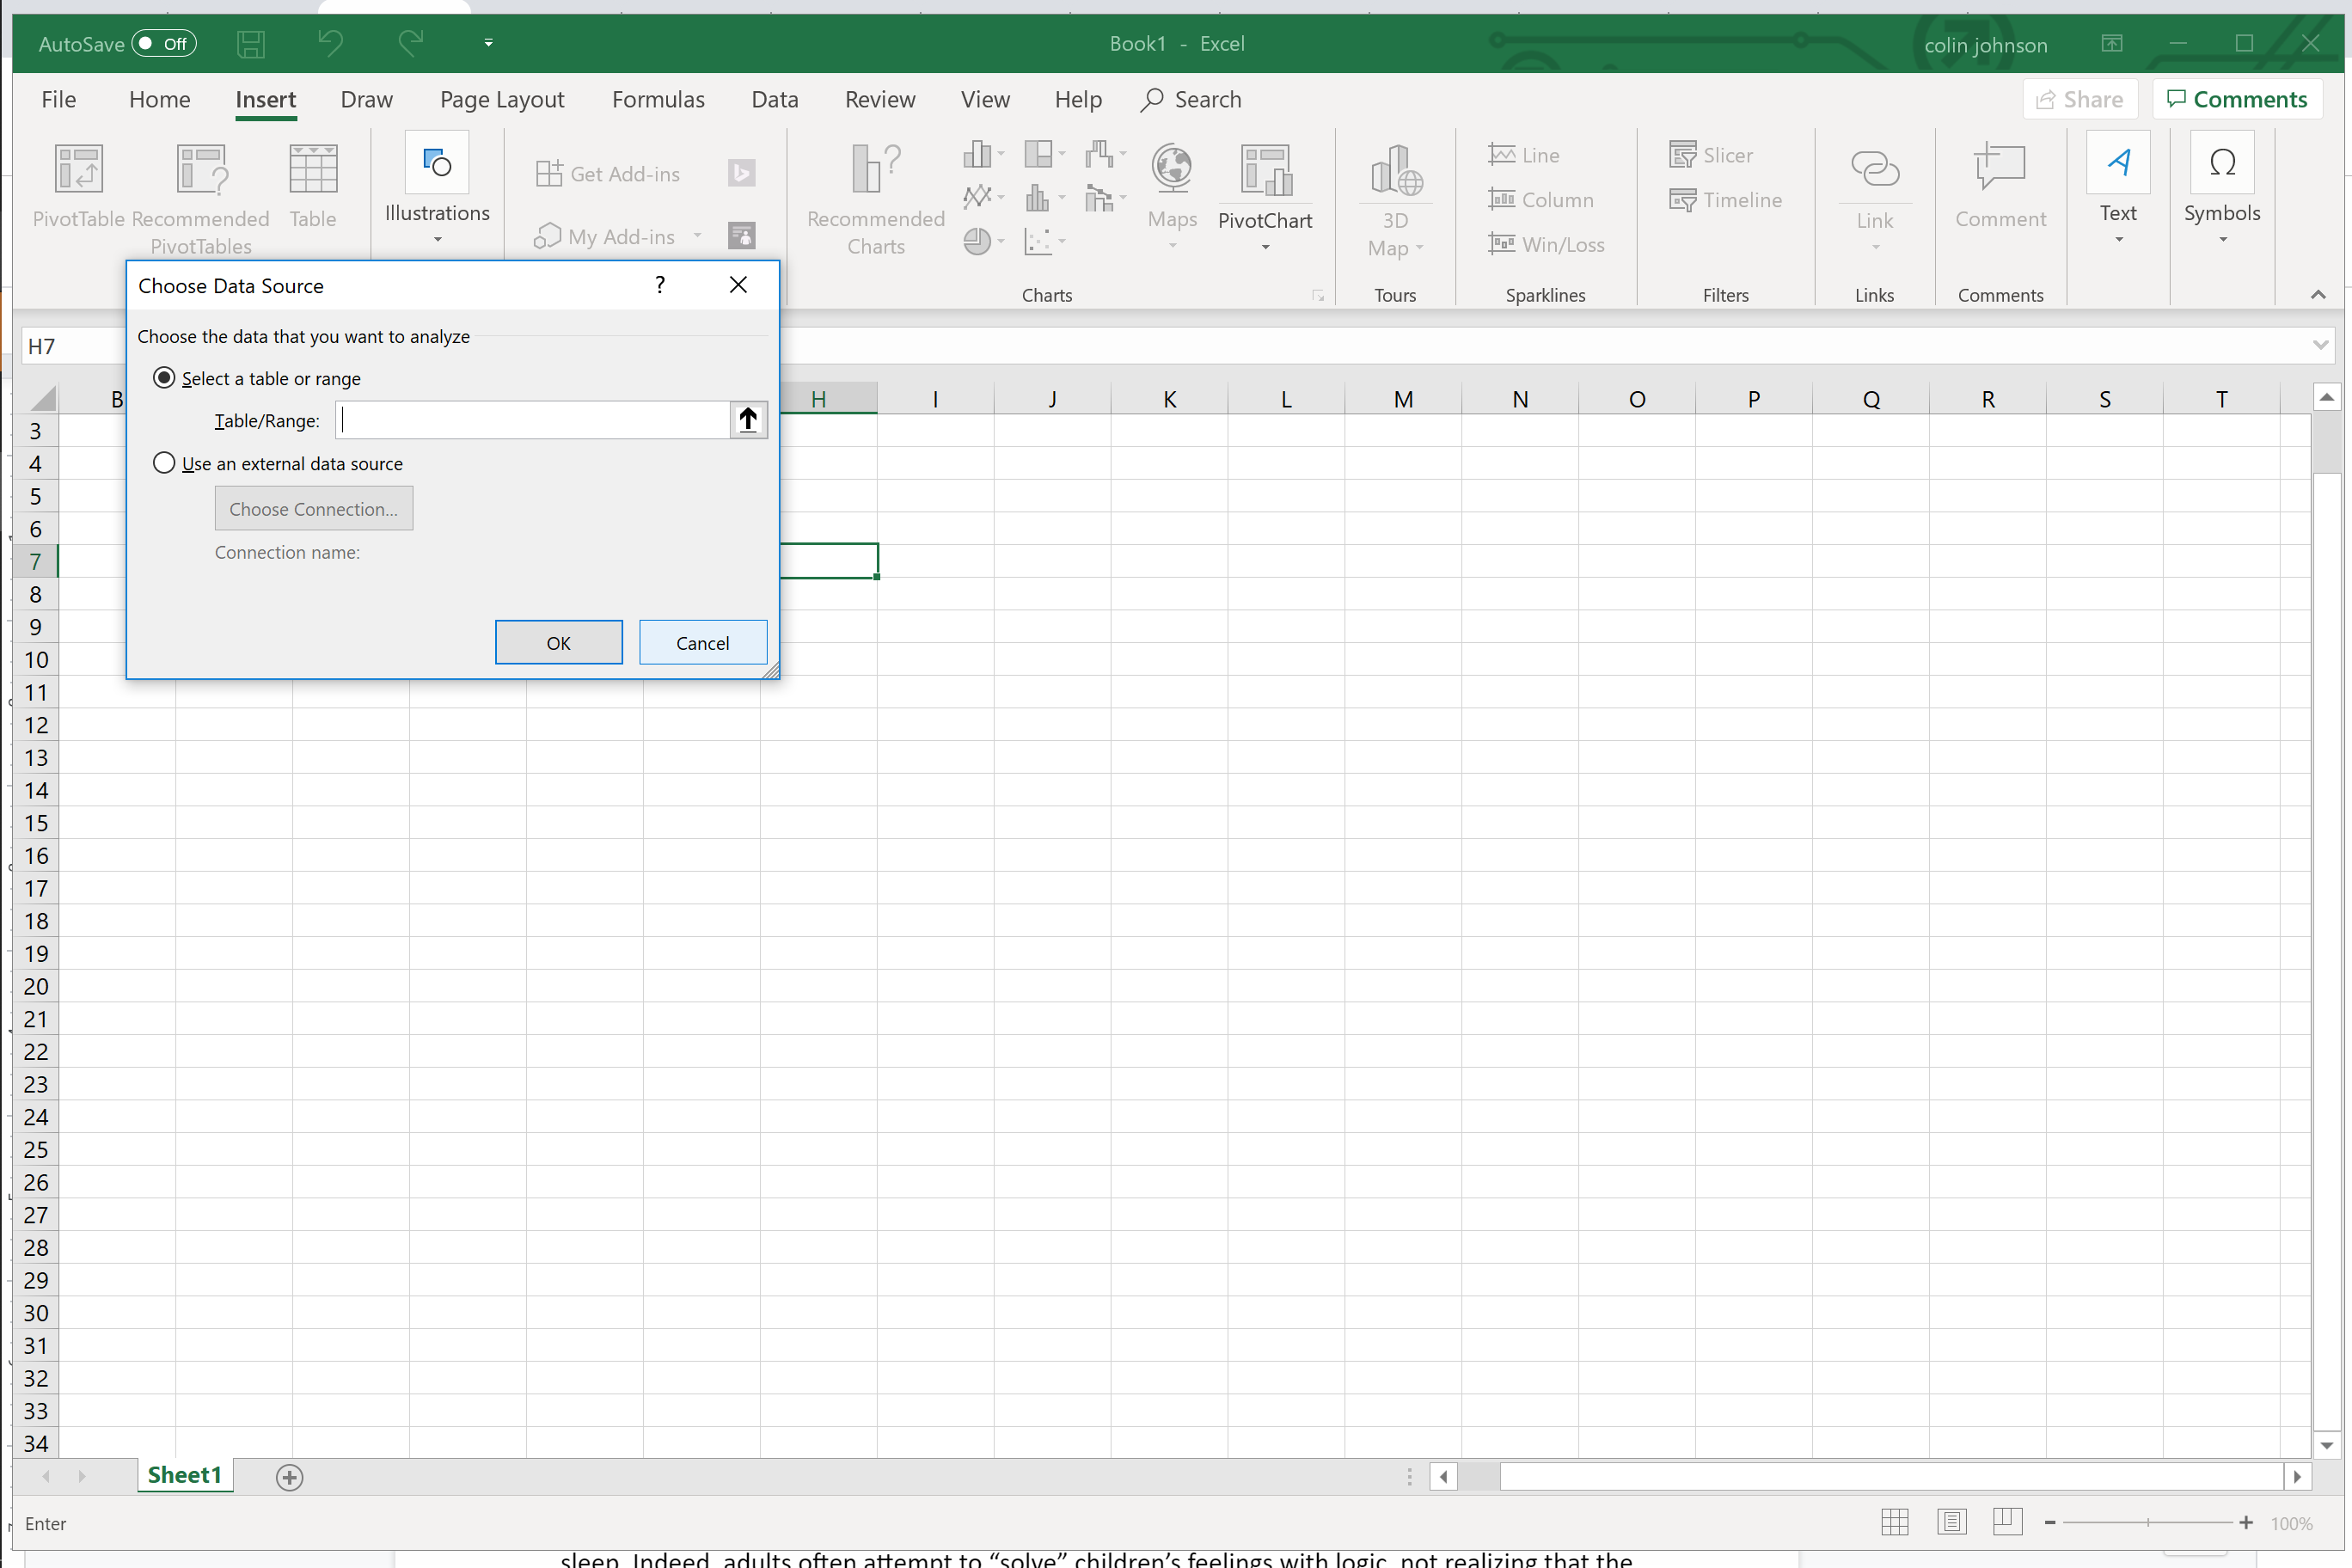The height and width of the screenshot is (1568, 2352).
Task: Switch to Page Break Preview view icon
Action: (x=2007, y=1522)
